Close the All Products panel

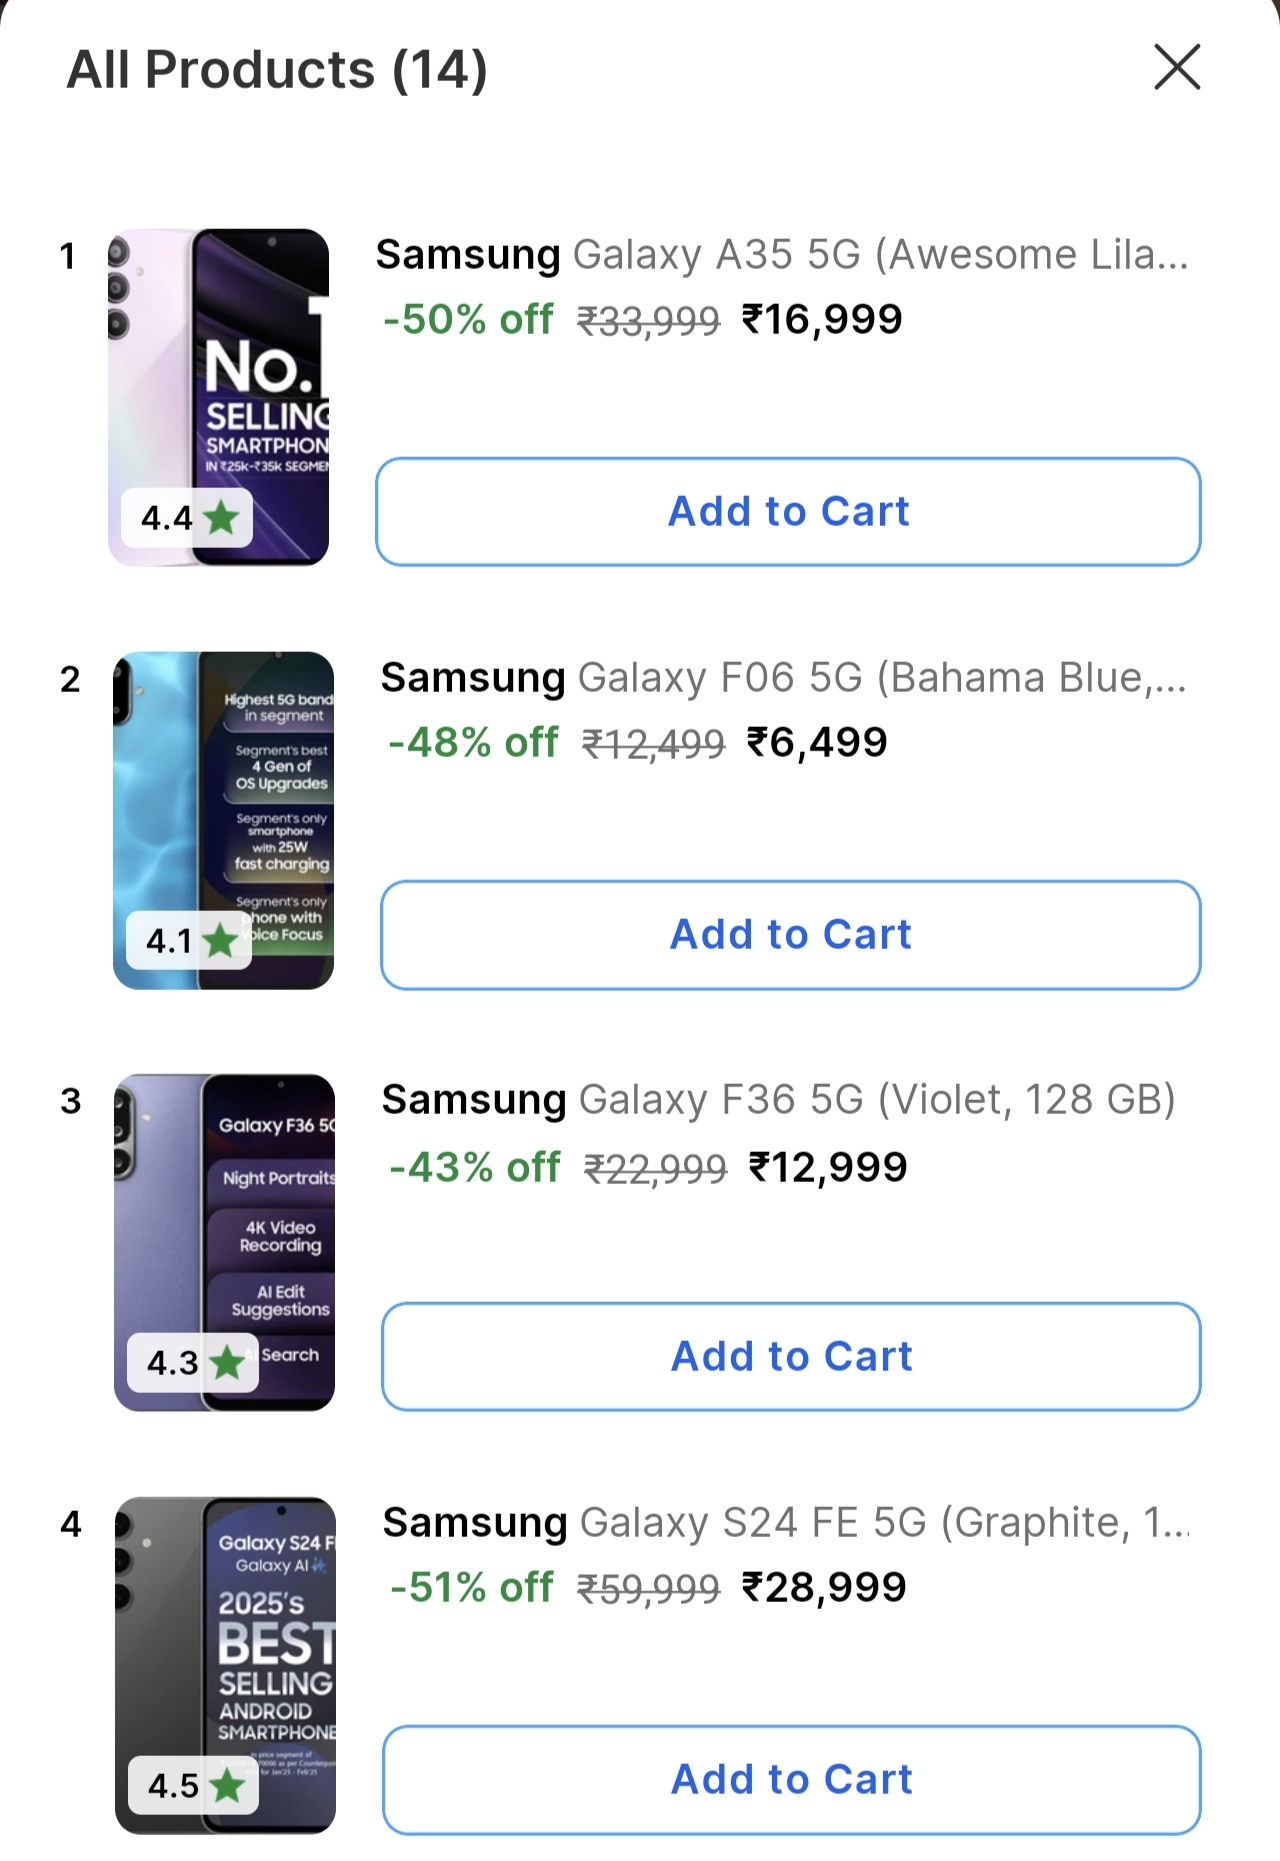point(1177,67)
